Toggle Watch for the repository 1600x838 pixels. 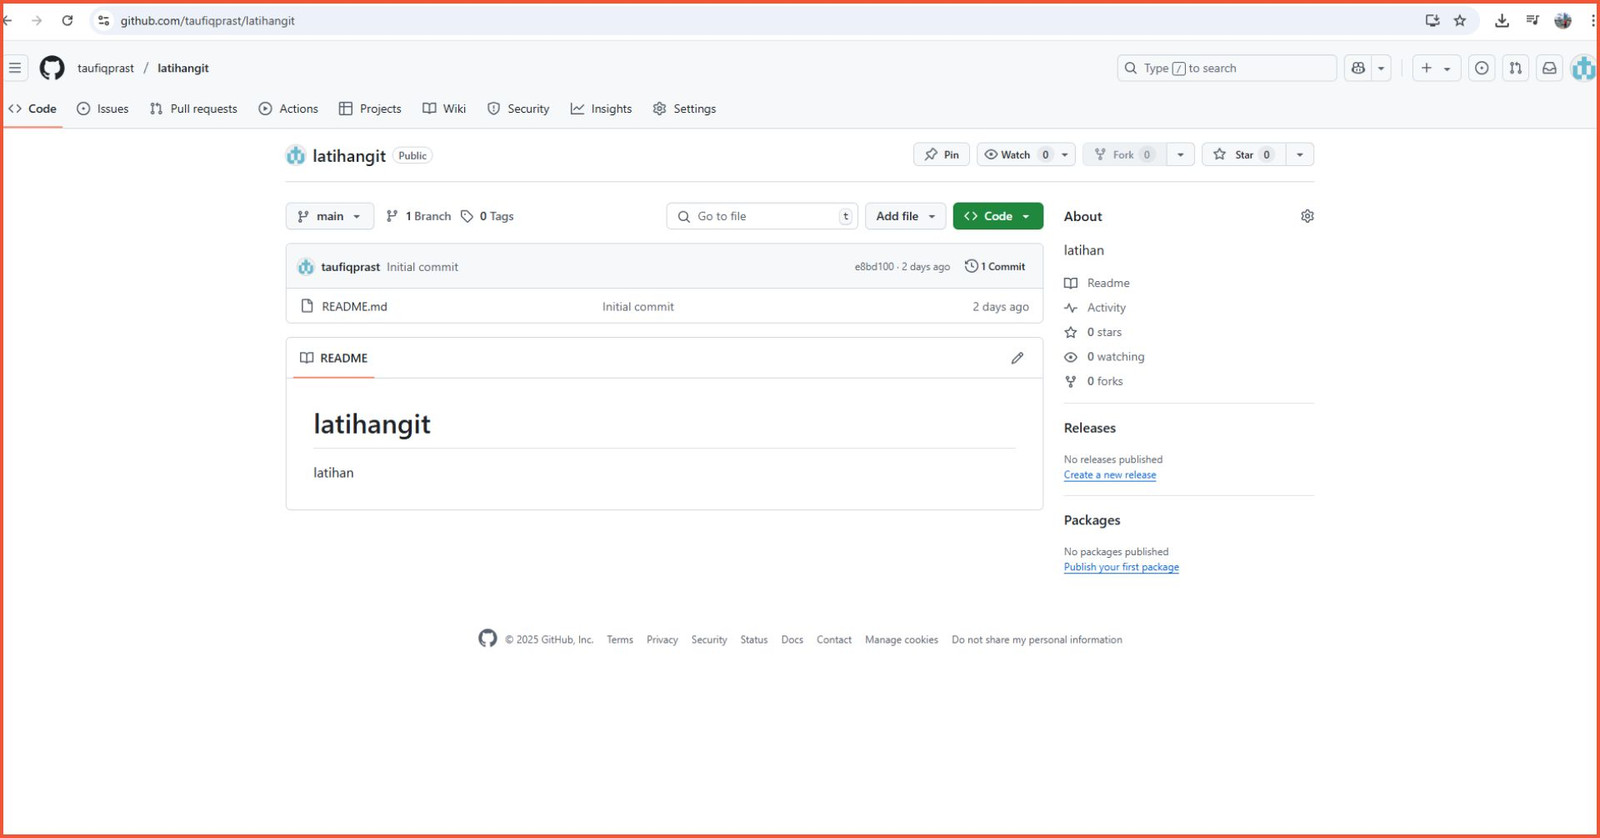pyautogui.click(x=1015, y=155)
